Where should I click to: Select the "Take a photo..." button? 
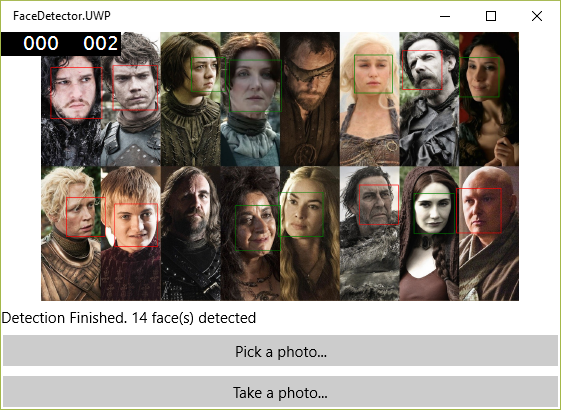point(280,392)
